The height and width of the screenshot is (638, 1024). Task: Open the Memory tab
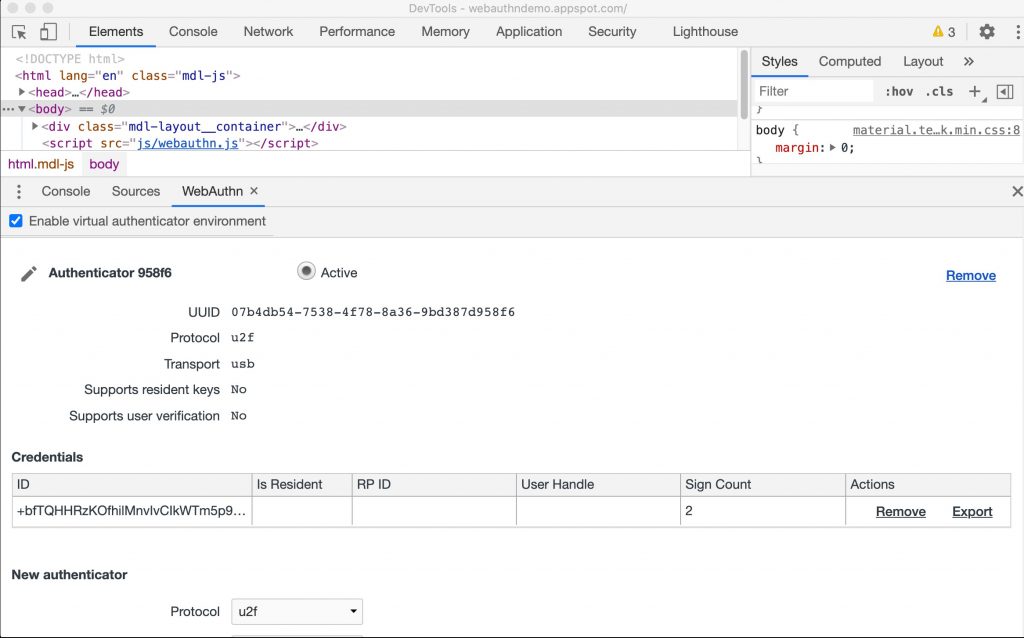445,31
